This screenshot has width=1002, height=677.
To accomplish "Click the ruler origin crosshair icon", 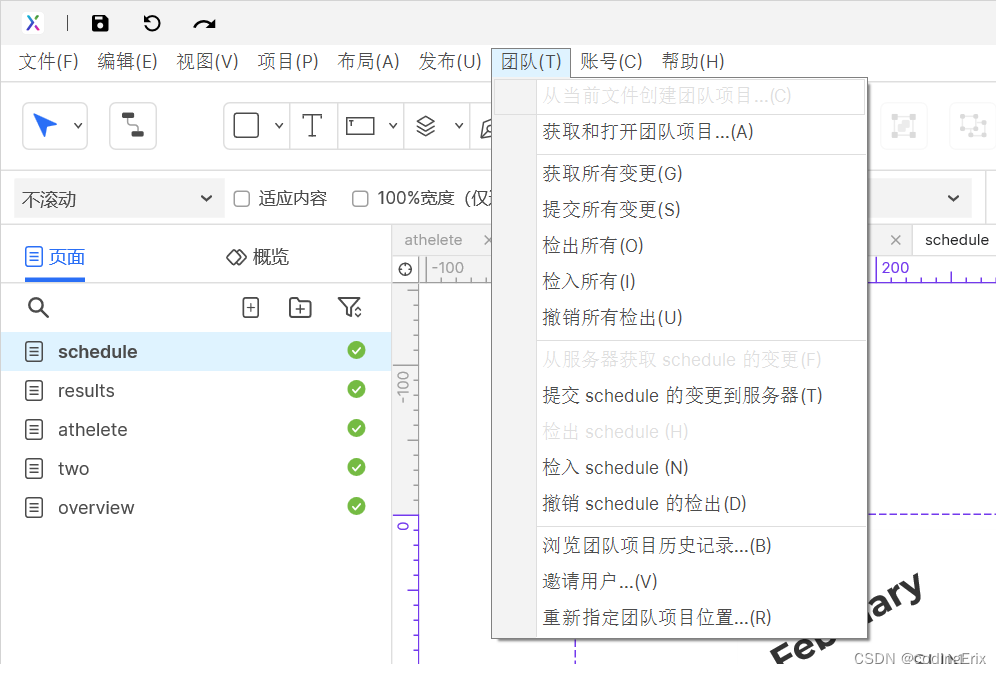I will click(x=405, y=269).
